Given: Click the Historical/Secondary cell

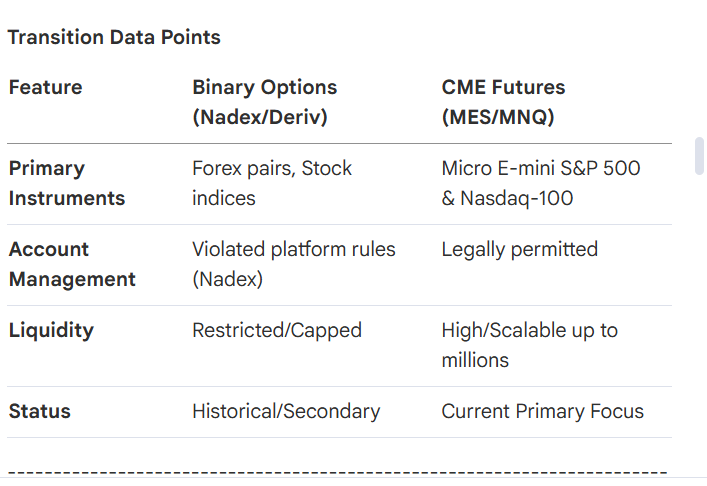Looking at the screenshot, I should [286, 411].
